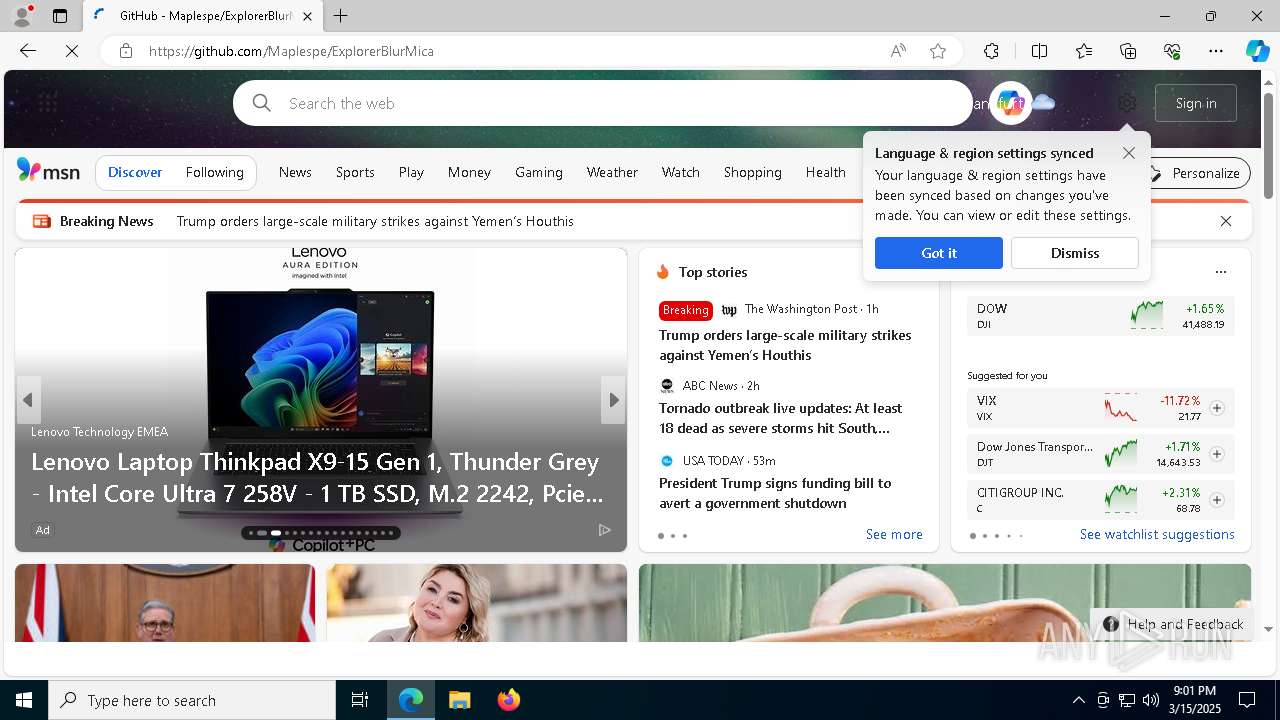Open the breaking news Yemen headline
Image resolution: width=1280 pixels, height=720 pixels.
click(x=375, y=221)
